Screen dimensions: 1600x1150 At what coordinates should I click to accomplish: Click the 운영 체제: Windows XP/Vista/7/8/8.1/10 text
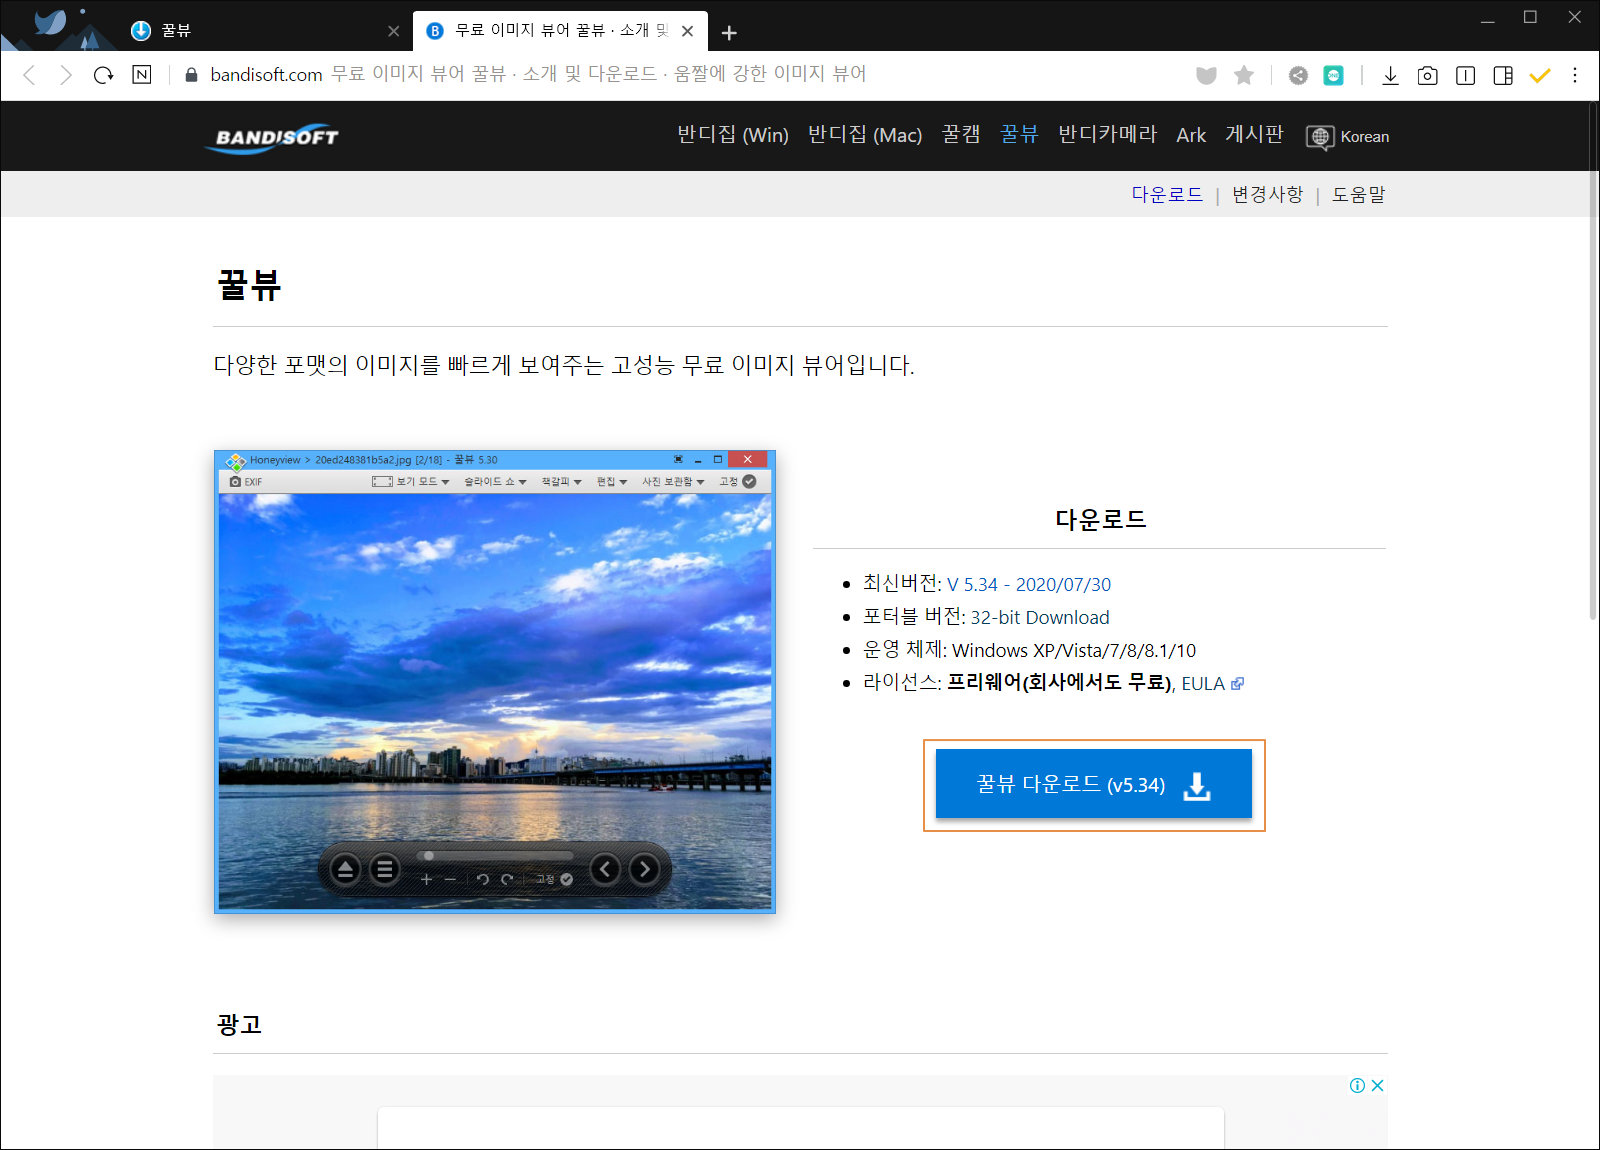tap(1029, 650)
